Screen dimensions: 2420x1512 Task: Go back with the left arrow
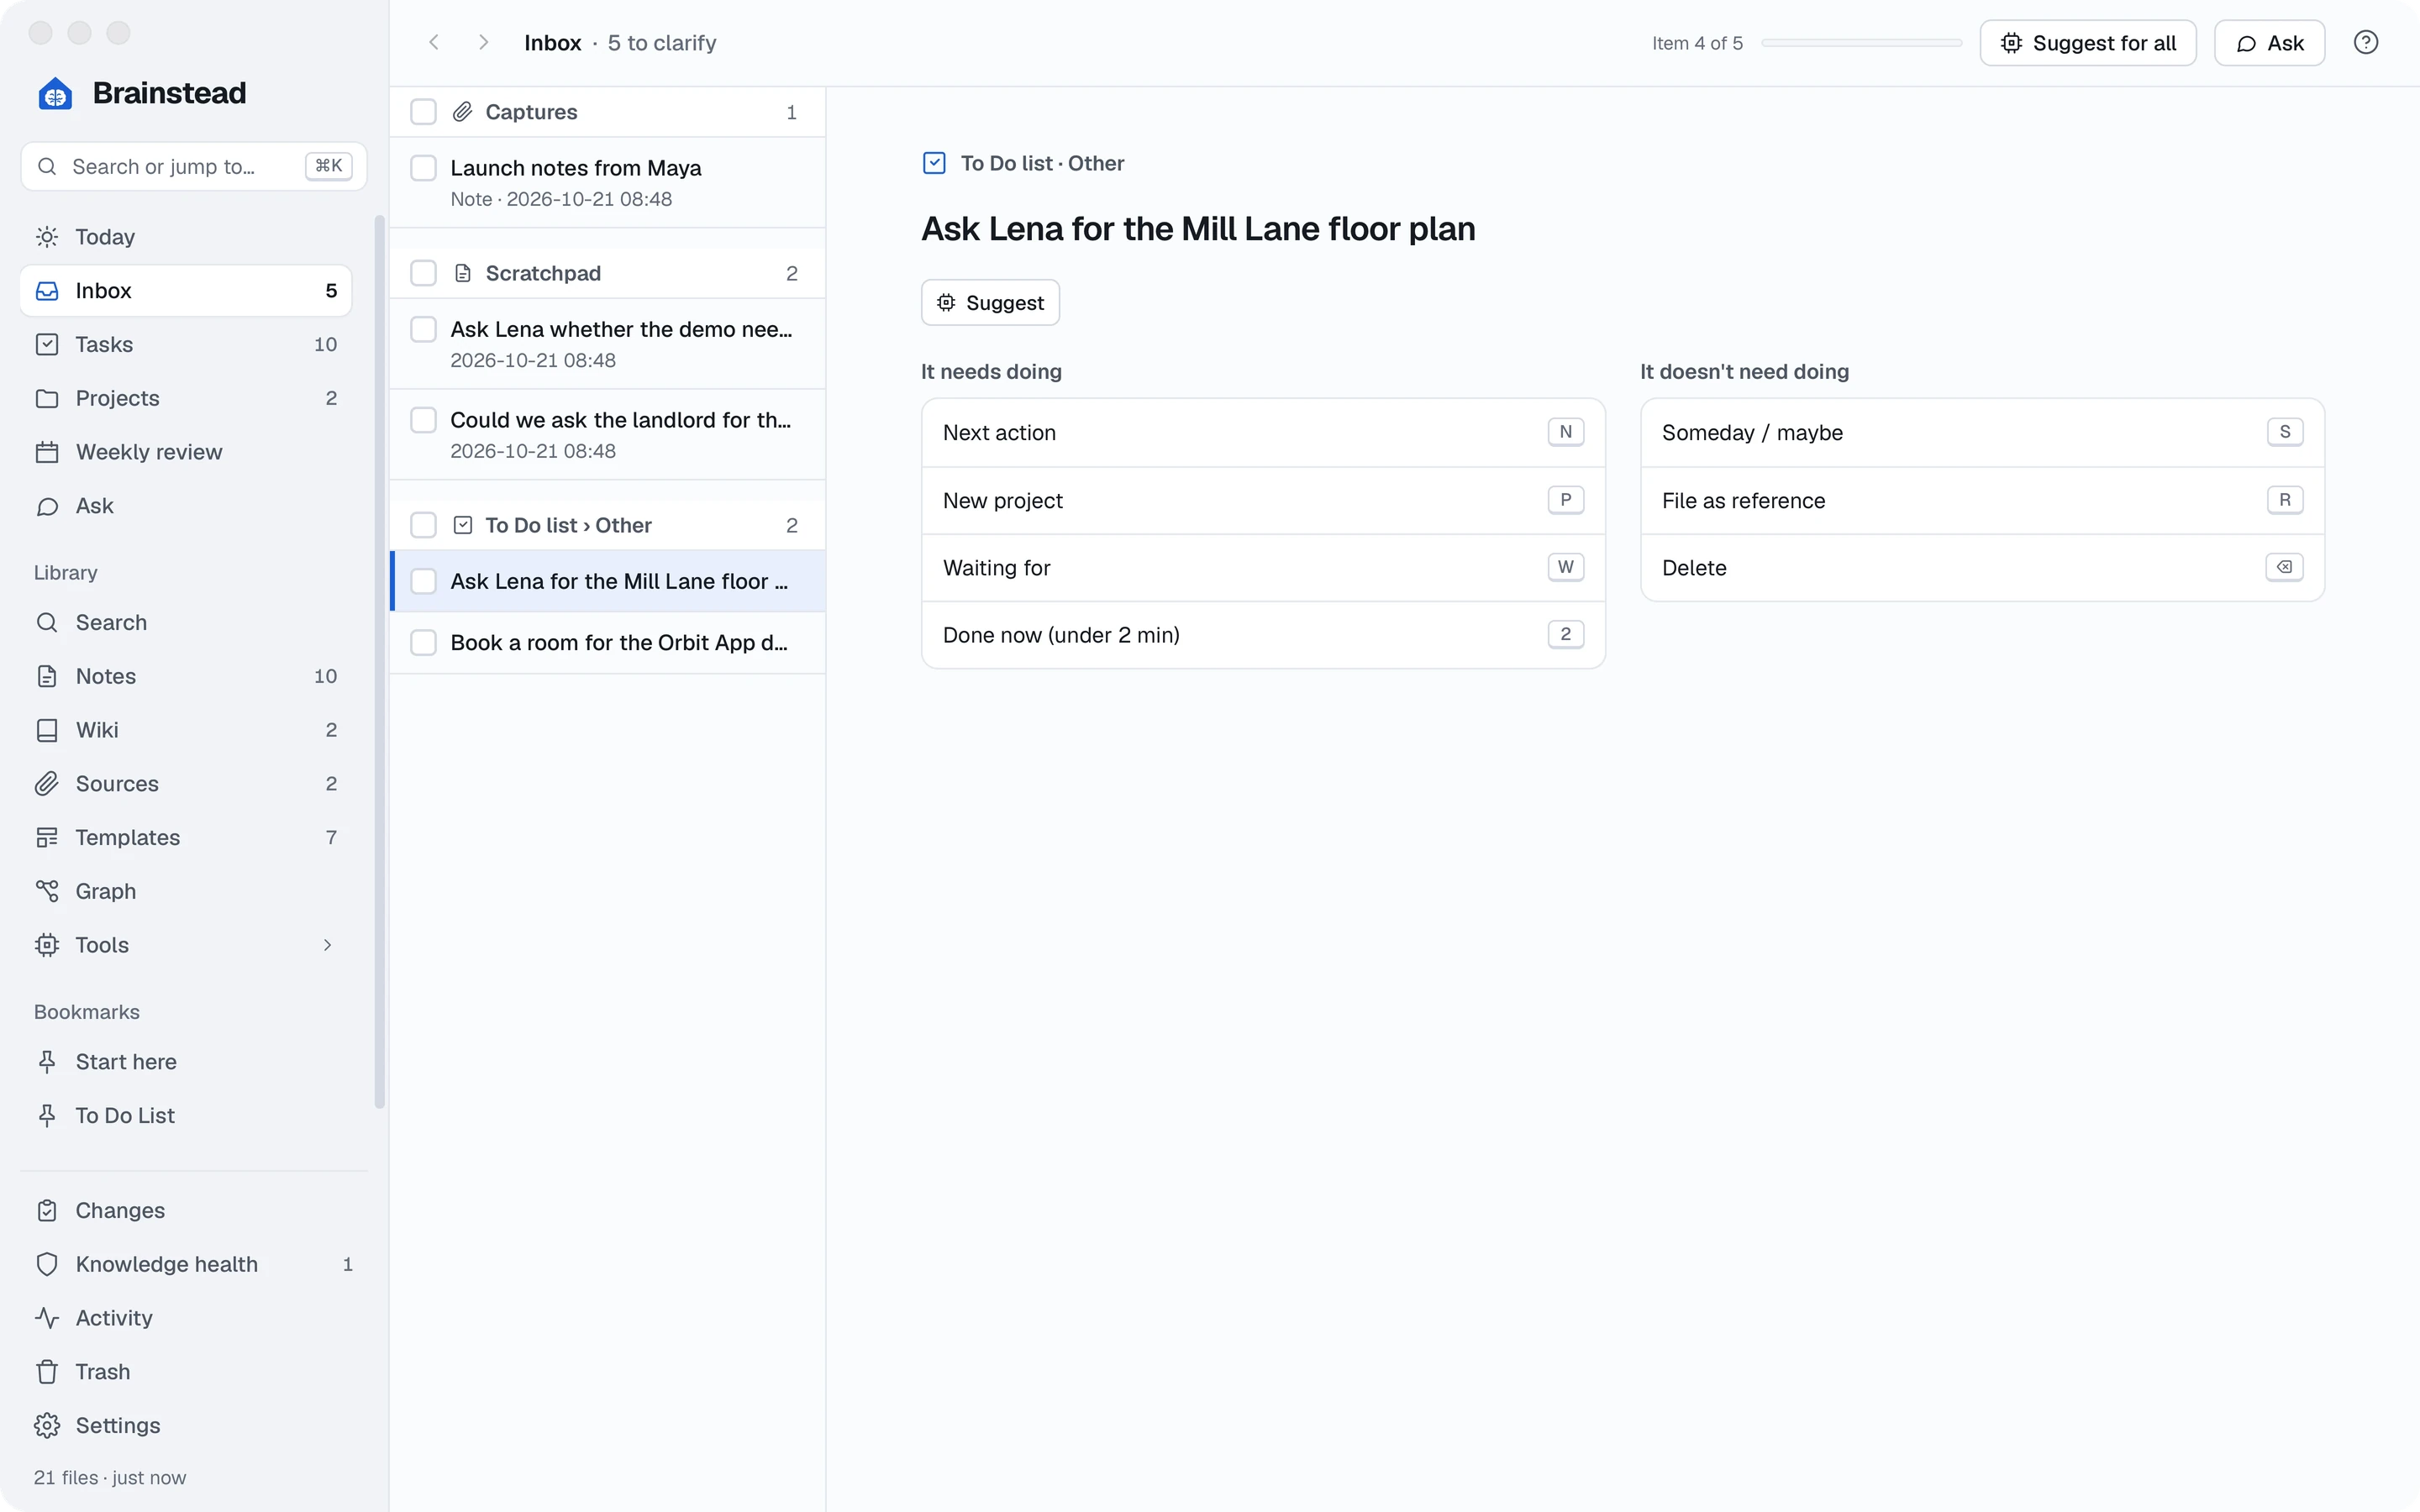point(434,42)
